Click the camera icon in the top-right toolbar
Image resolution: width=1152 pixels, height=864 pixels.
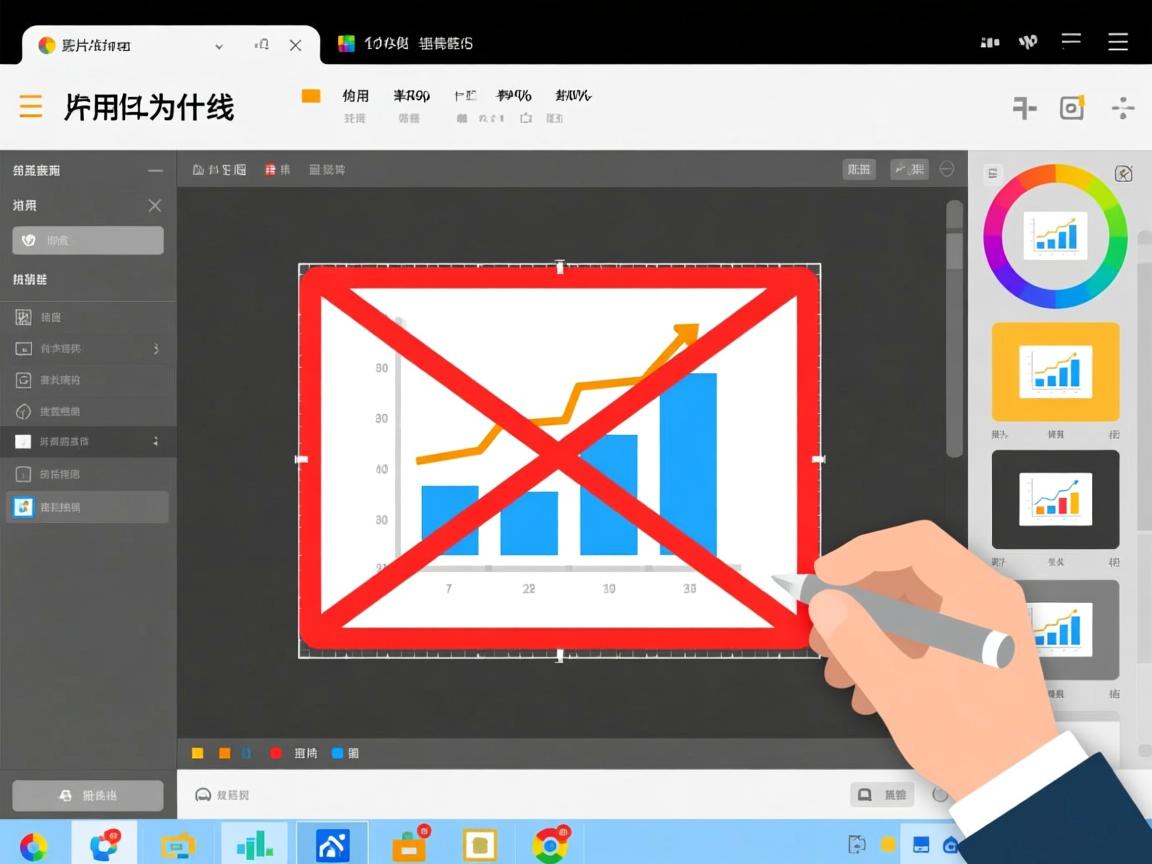pyautogui.click(x=1072, y=108)
